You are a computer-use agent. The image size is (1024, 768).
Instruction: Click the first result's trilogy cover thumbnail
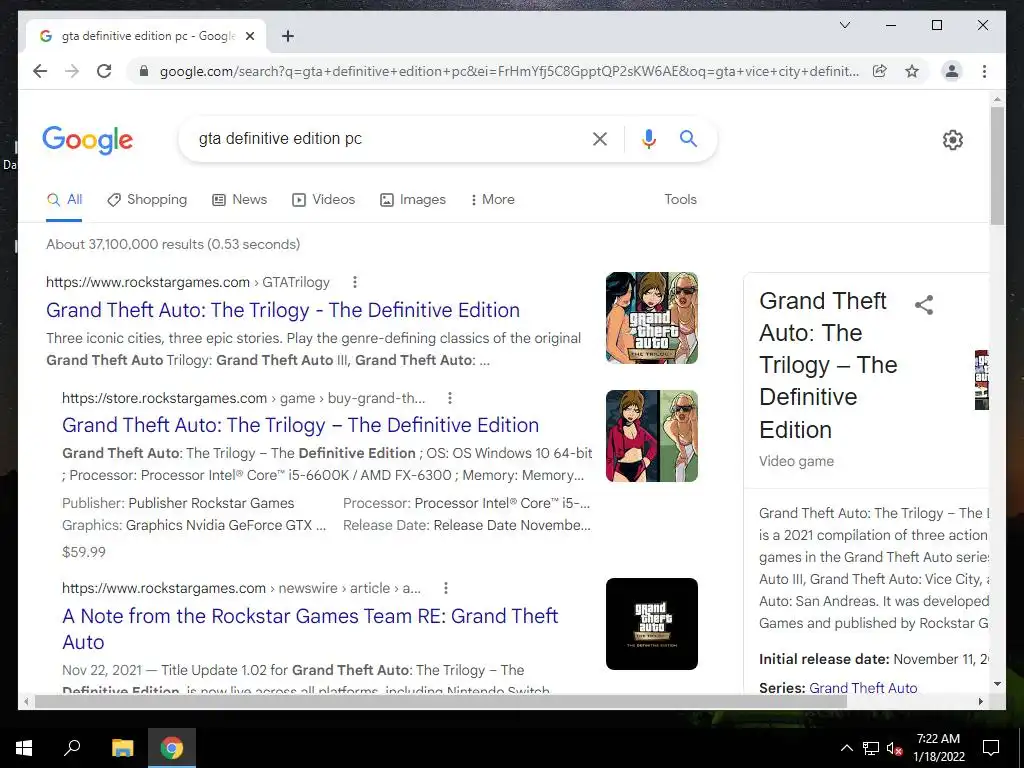pyautogui.click(x=652, y=317)
